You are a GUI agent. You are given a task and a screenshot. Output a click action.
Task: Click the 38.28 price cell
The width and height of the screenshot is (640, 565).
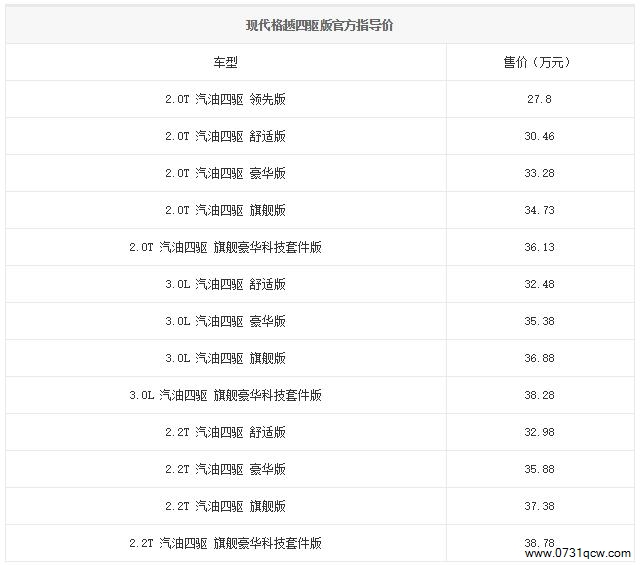[x=539, y=395]
